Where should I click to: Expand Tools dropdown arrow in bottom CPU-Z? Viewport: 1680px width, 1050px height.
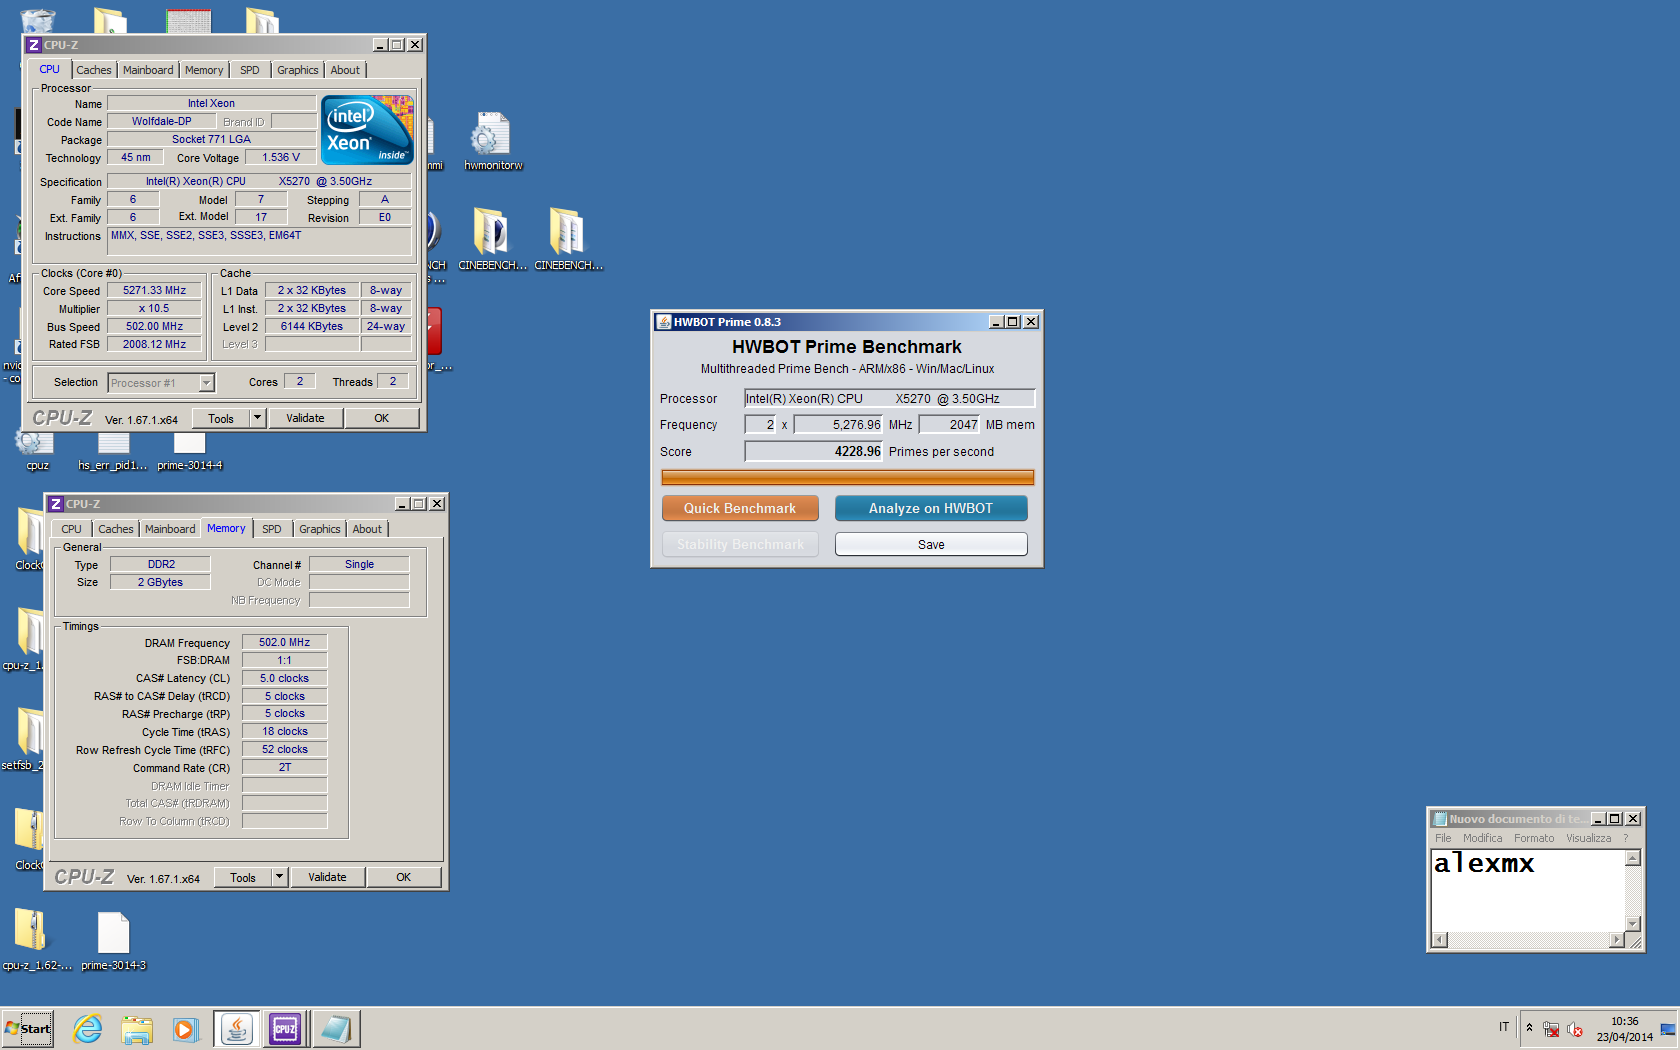click(x=280, y=877)
